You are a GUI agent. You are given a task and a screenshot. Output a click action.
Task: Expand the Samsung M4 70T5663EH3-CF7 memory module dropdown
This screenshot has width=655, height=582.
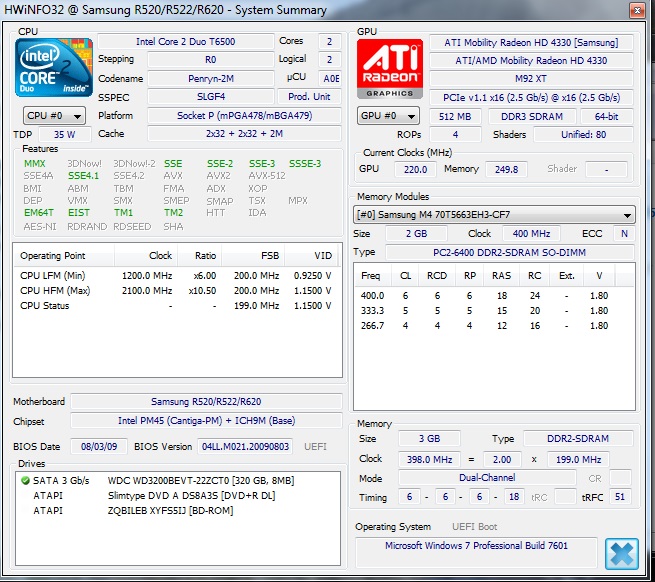coord(494,215)
